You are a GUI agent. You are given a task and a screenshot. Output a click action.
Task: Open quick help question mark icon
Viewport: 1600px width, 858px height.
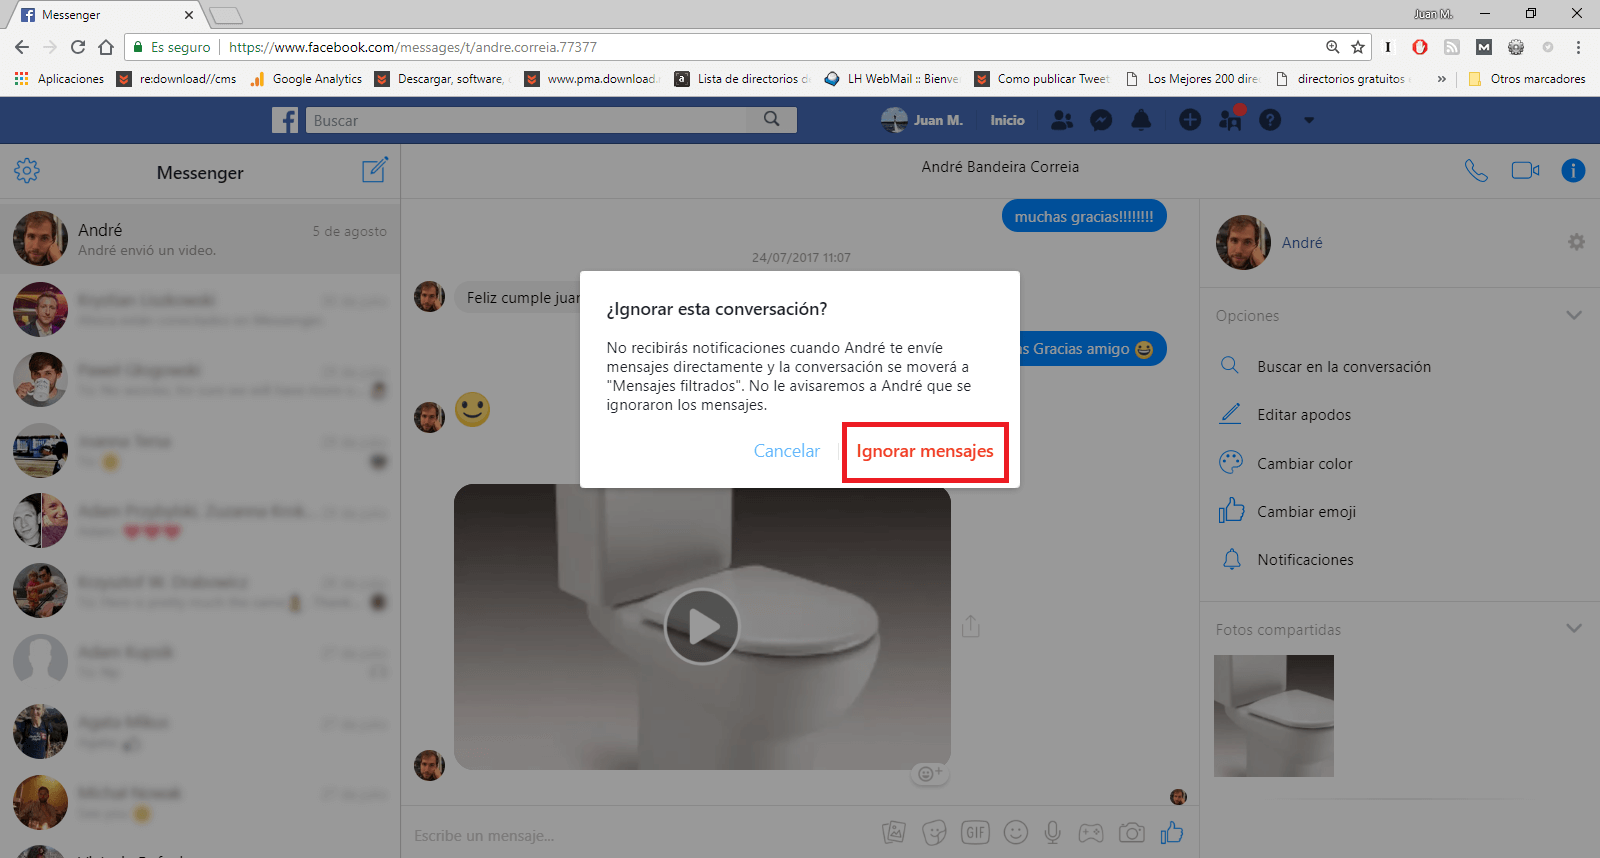(1270, 120)
